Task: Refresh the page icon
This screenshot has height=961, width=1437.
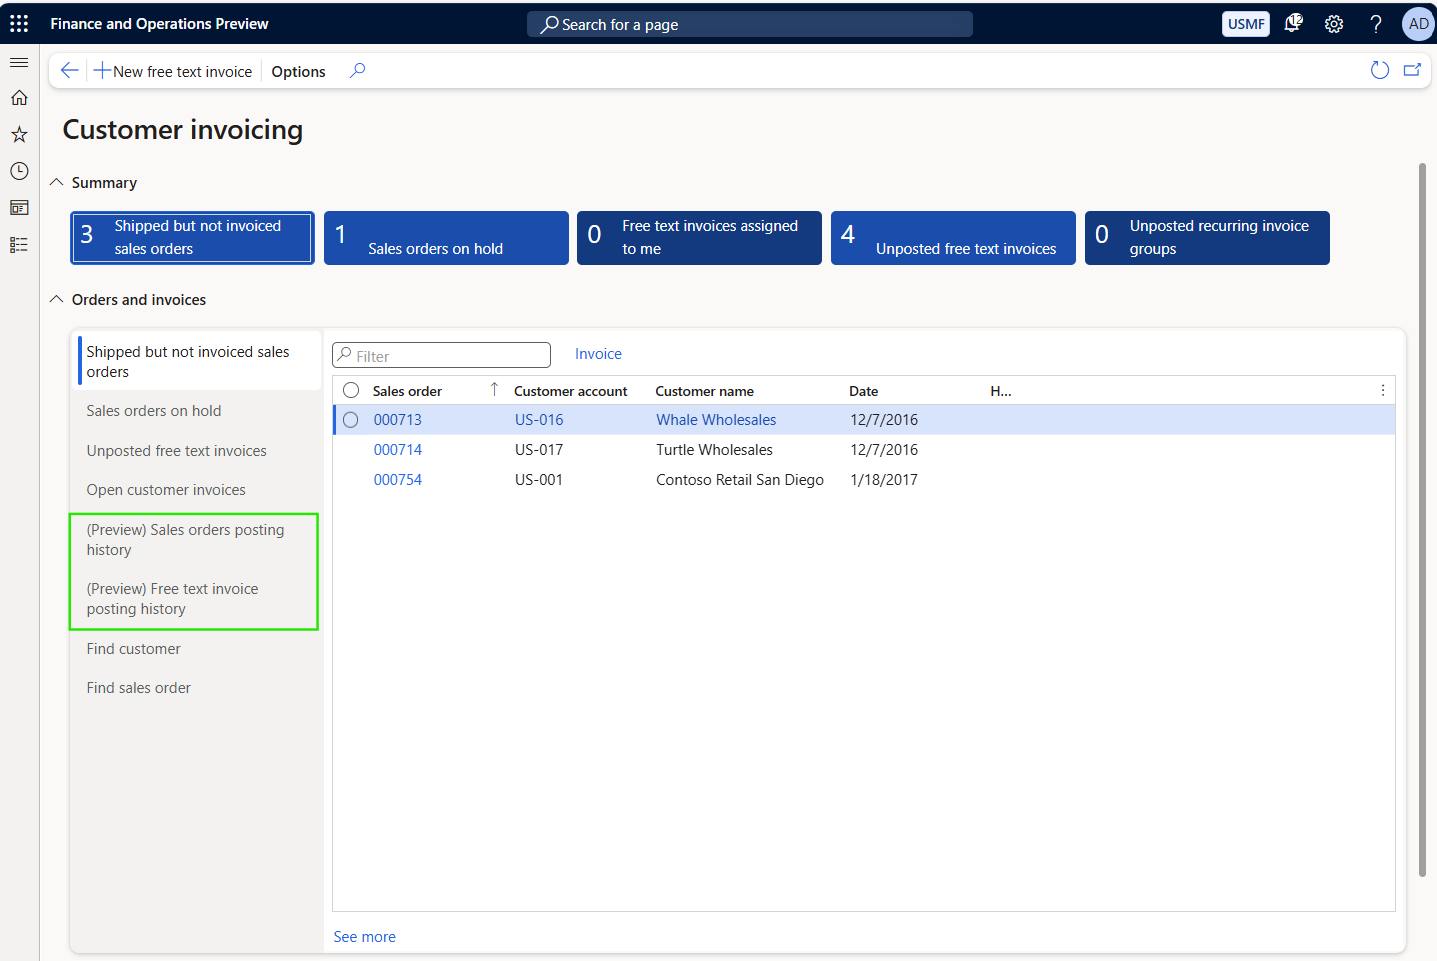Action: (x=1380, y=70)
